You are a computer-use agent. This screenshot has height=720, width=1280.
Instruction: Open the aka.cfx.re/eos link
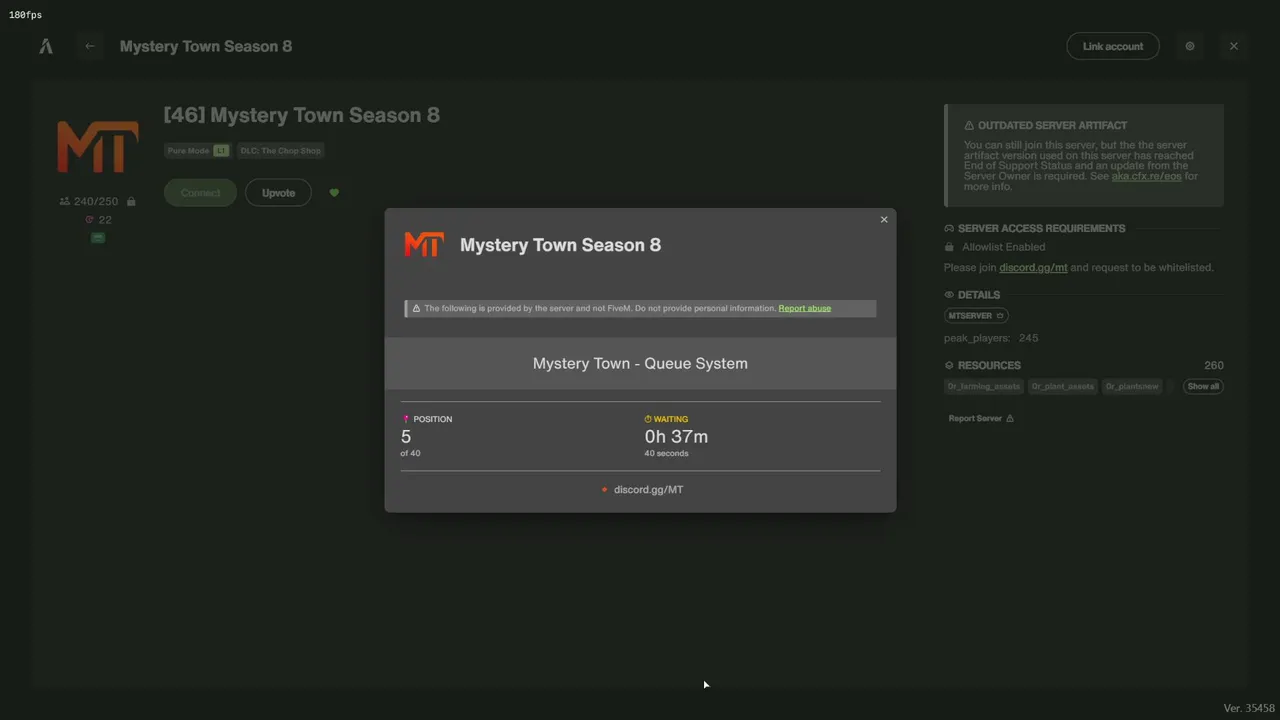pos(1146,176)
